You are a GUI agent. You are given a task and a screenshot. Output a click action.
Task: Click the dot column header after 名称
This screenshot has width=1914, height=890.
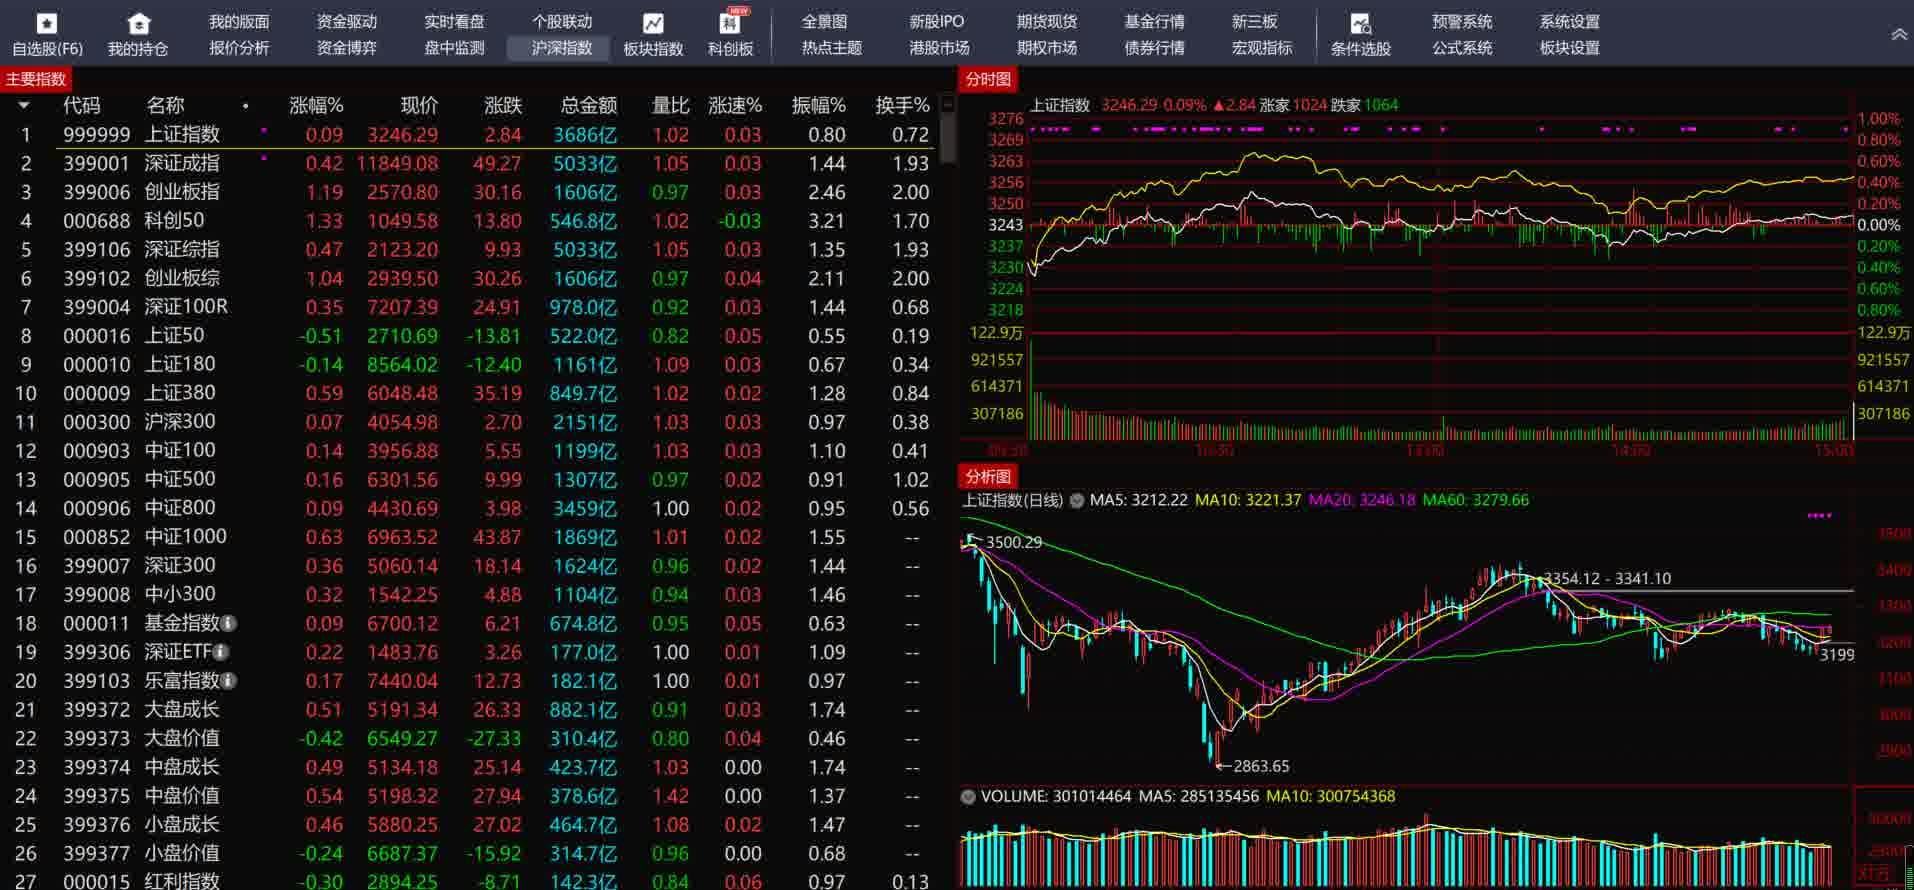[245, 106]
